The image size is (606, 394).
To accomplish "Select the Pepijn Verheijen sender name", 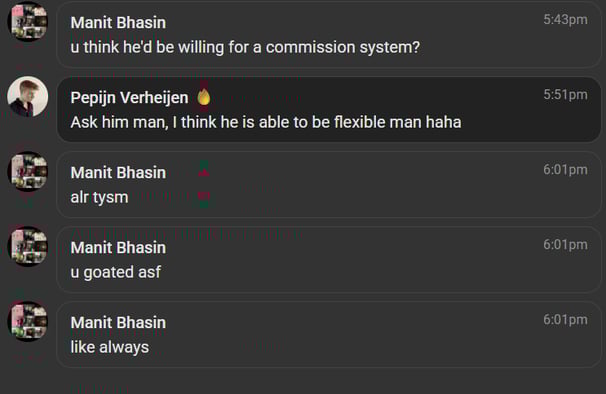I will click(x=129, y=97).
